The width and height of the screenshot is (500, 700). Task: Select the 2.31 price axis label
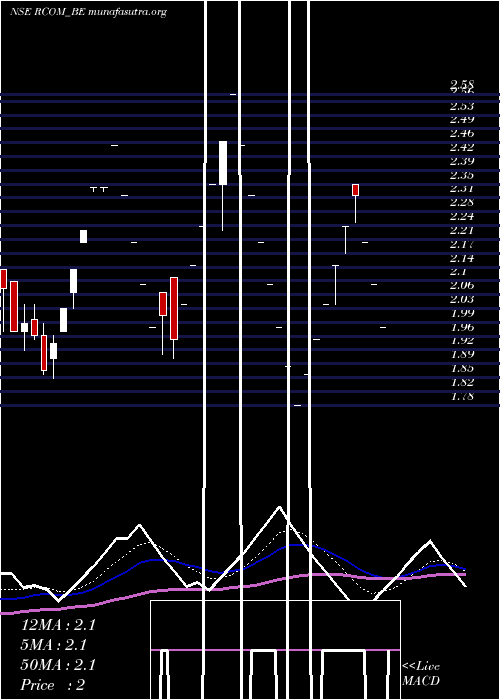[x=462, y=188]
